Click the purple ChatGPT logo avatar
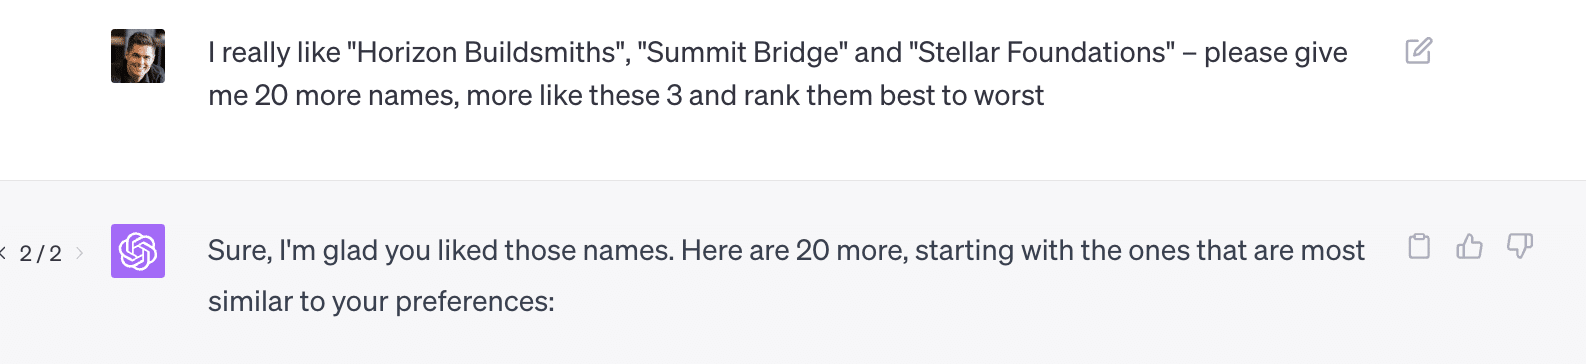The width and height of the screenshot is (1586, 364). coord(138,251)
